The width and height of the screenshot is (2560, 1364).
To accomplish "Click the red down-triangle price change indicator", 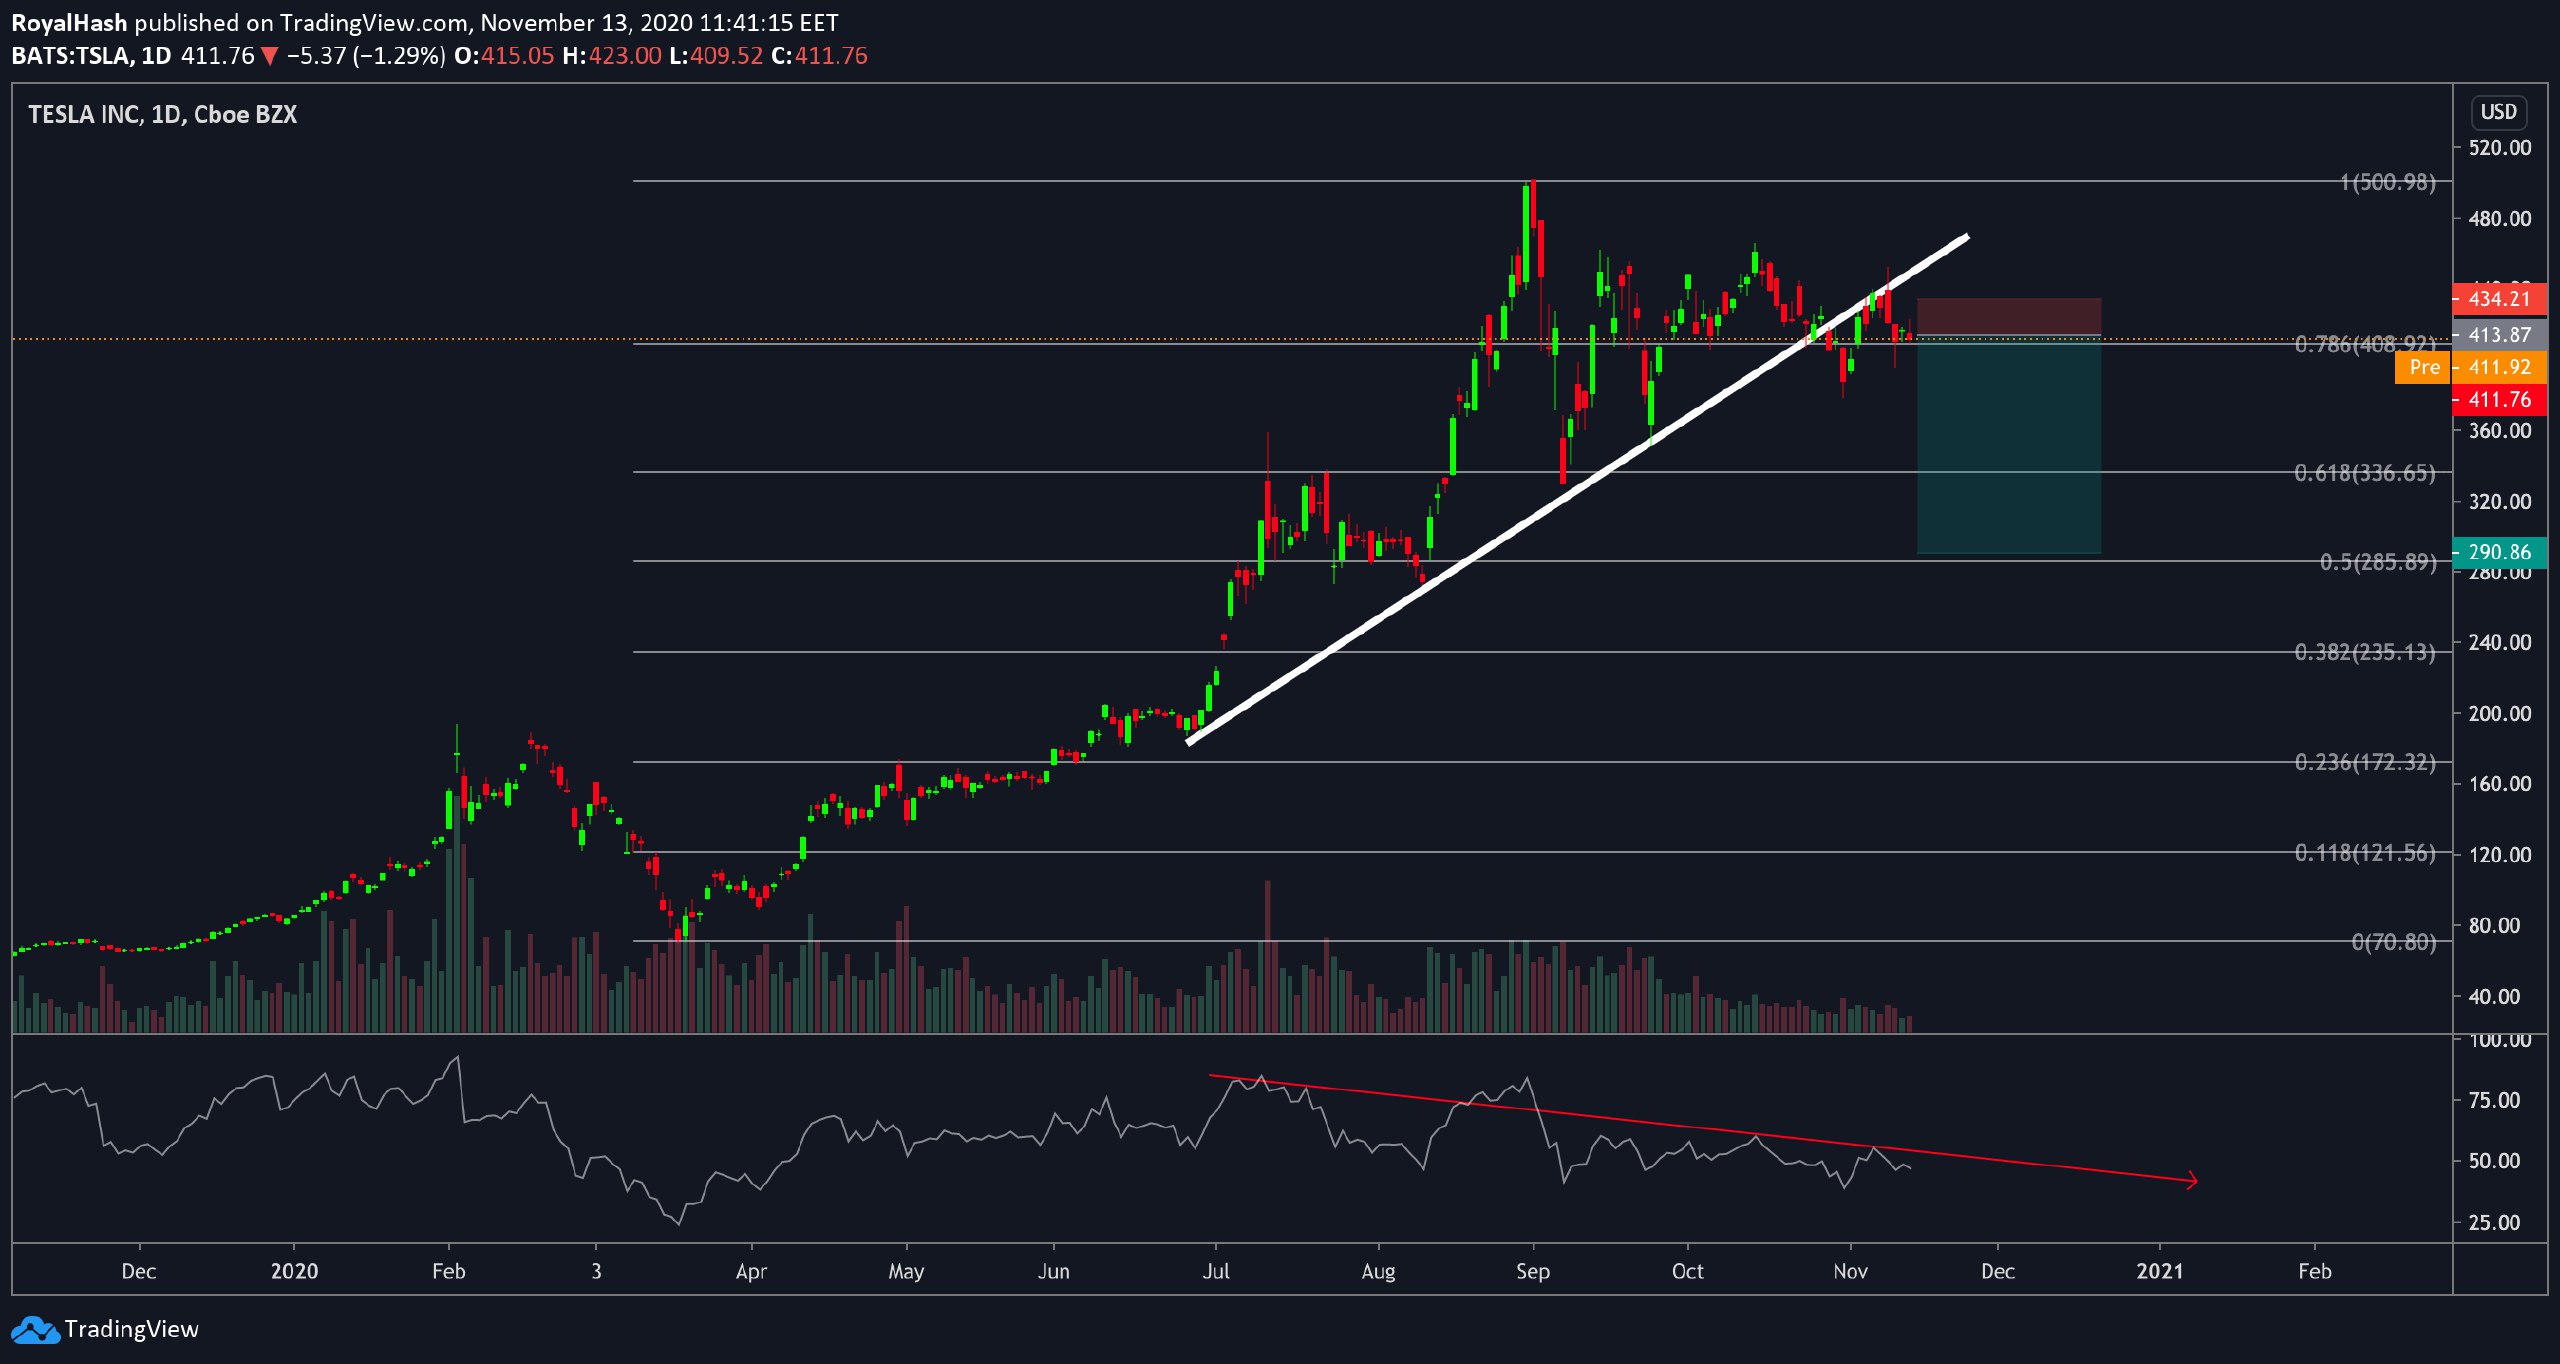I will pos(269,56).
